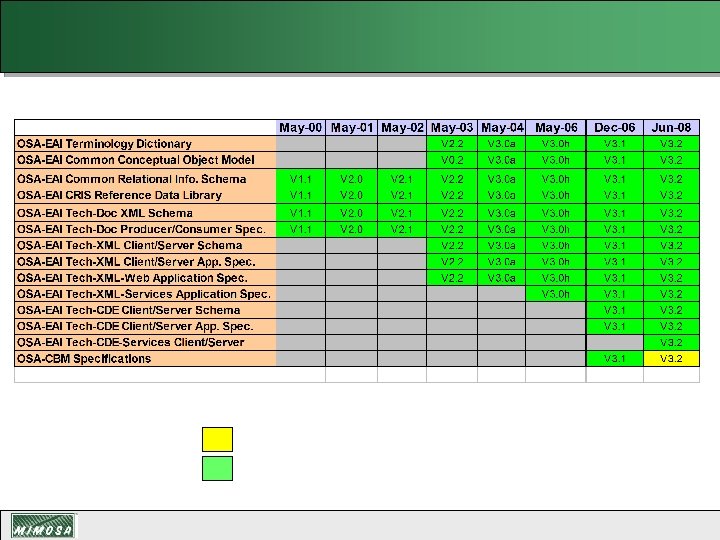The height and width of the screenshot is (540, 720).
Task: Click V3.1 in Tech-CDE Client/Server Schema row
Action: click(615, 310)
